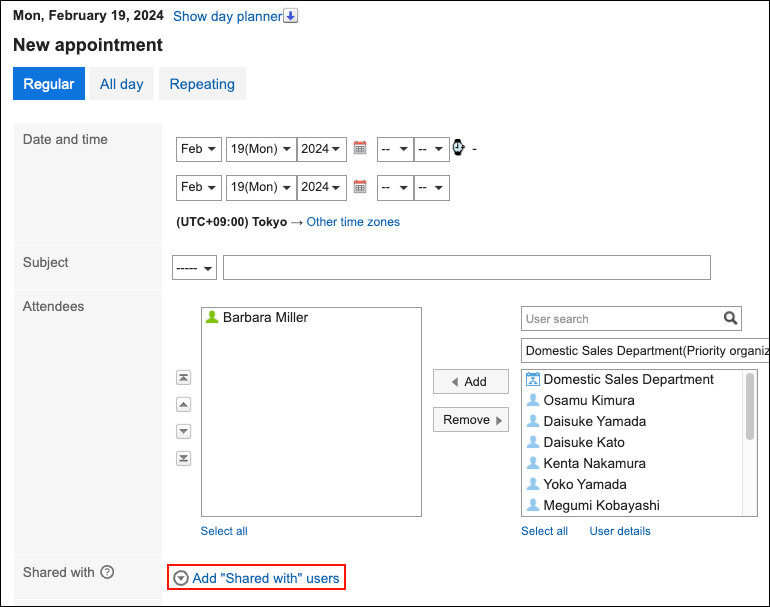Image resolution: width=770 pixels, height=607 pixels.
Task: Open the start month Feb dropdown
Action: click(199, 149)
